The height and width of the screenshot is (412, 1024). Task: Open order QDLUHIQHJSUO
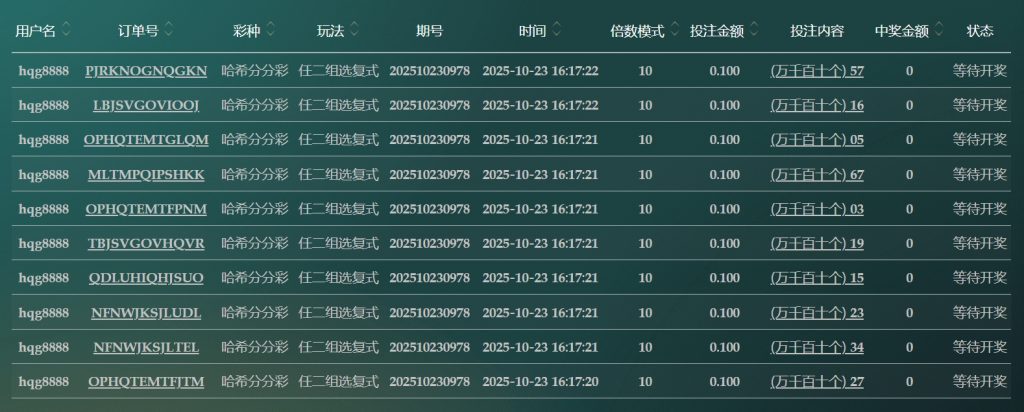(146, 278)
